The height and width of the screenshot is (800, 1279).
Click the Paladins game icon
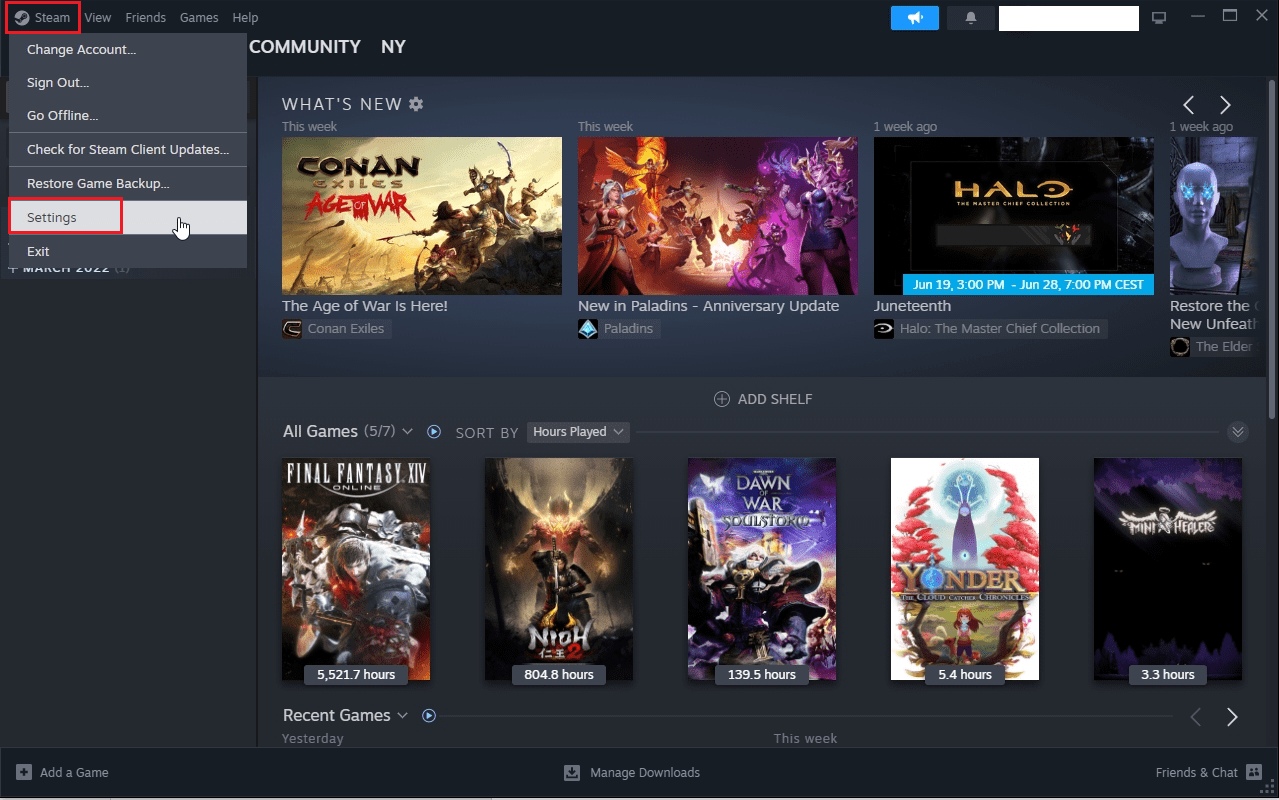[x=588, y=329]
